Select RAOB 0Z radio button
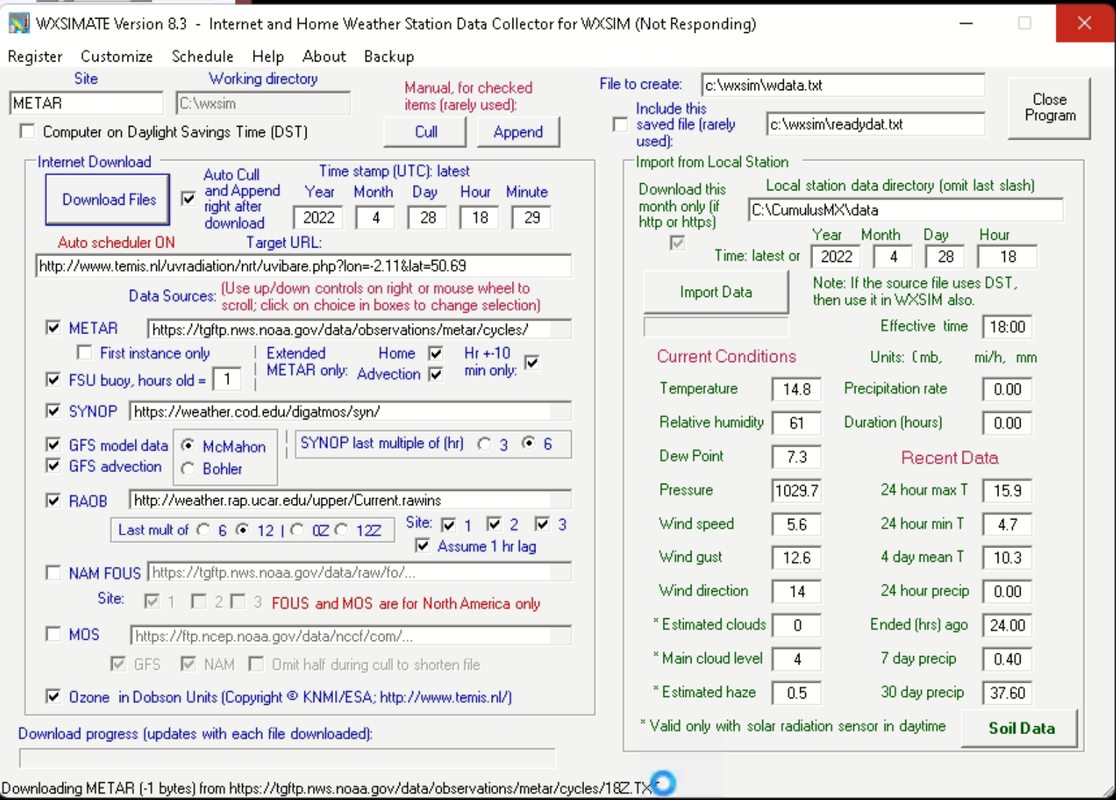 (298, 530)
